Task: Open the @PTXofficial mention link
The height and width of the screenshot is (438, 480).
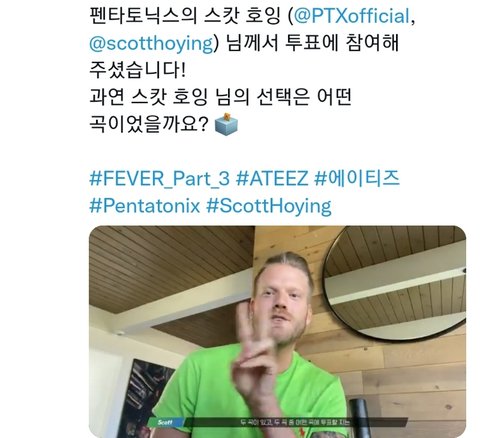Action: coord(351,16)
